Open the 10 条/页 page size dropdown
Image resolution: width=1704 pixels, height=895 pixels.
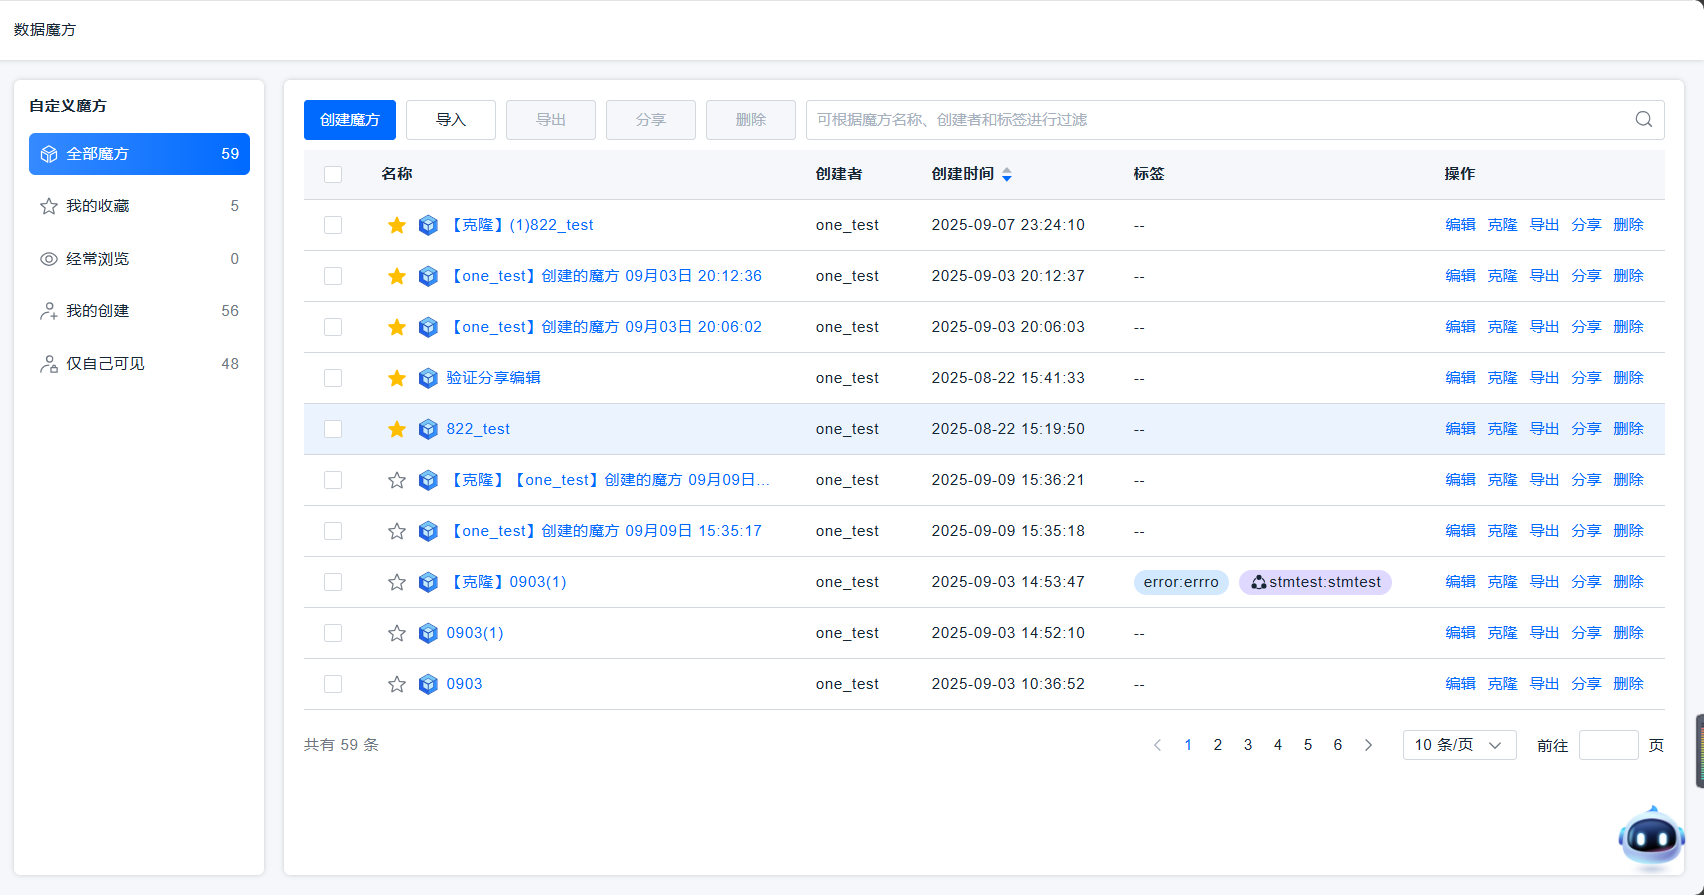pos(1458,745)
